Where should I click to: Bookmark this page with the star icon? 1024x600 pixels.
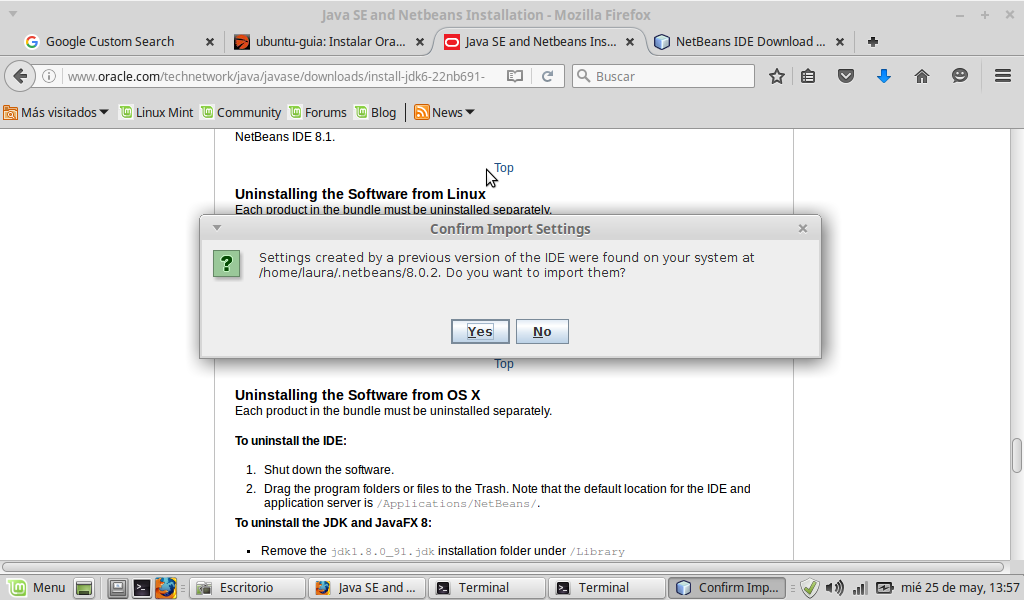tap(776, 76)
